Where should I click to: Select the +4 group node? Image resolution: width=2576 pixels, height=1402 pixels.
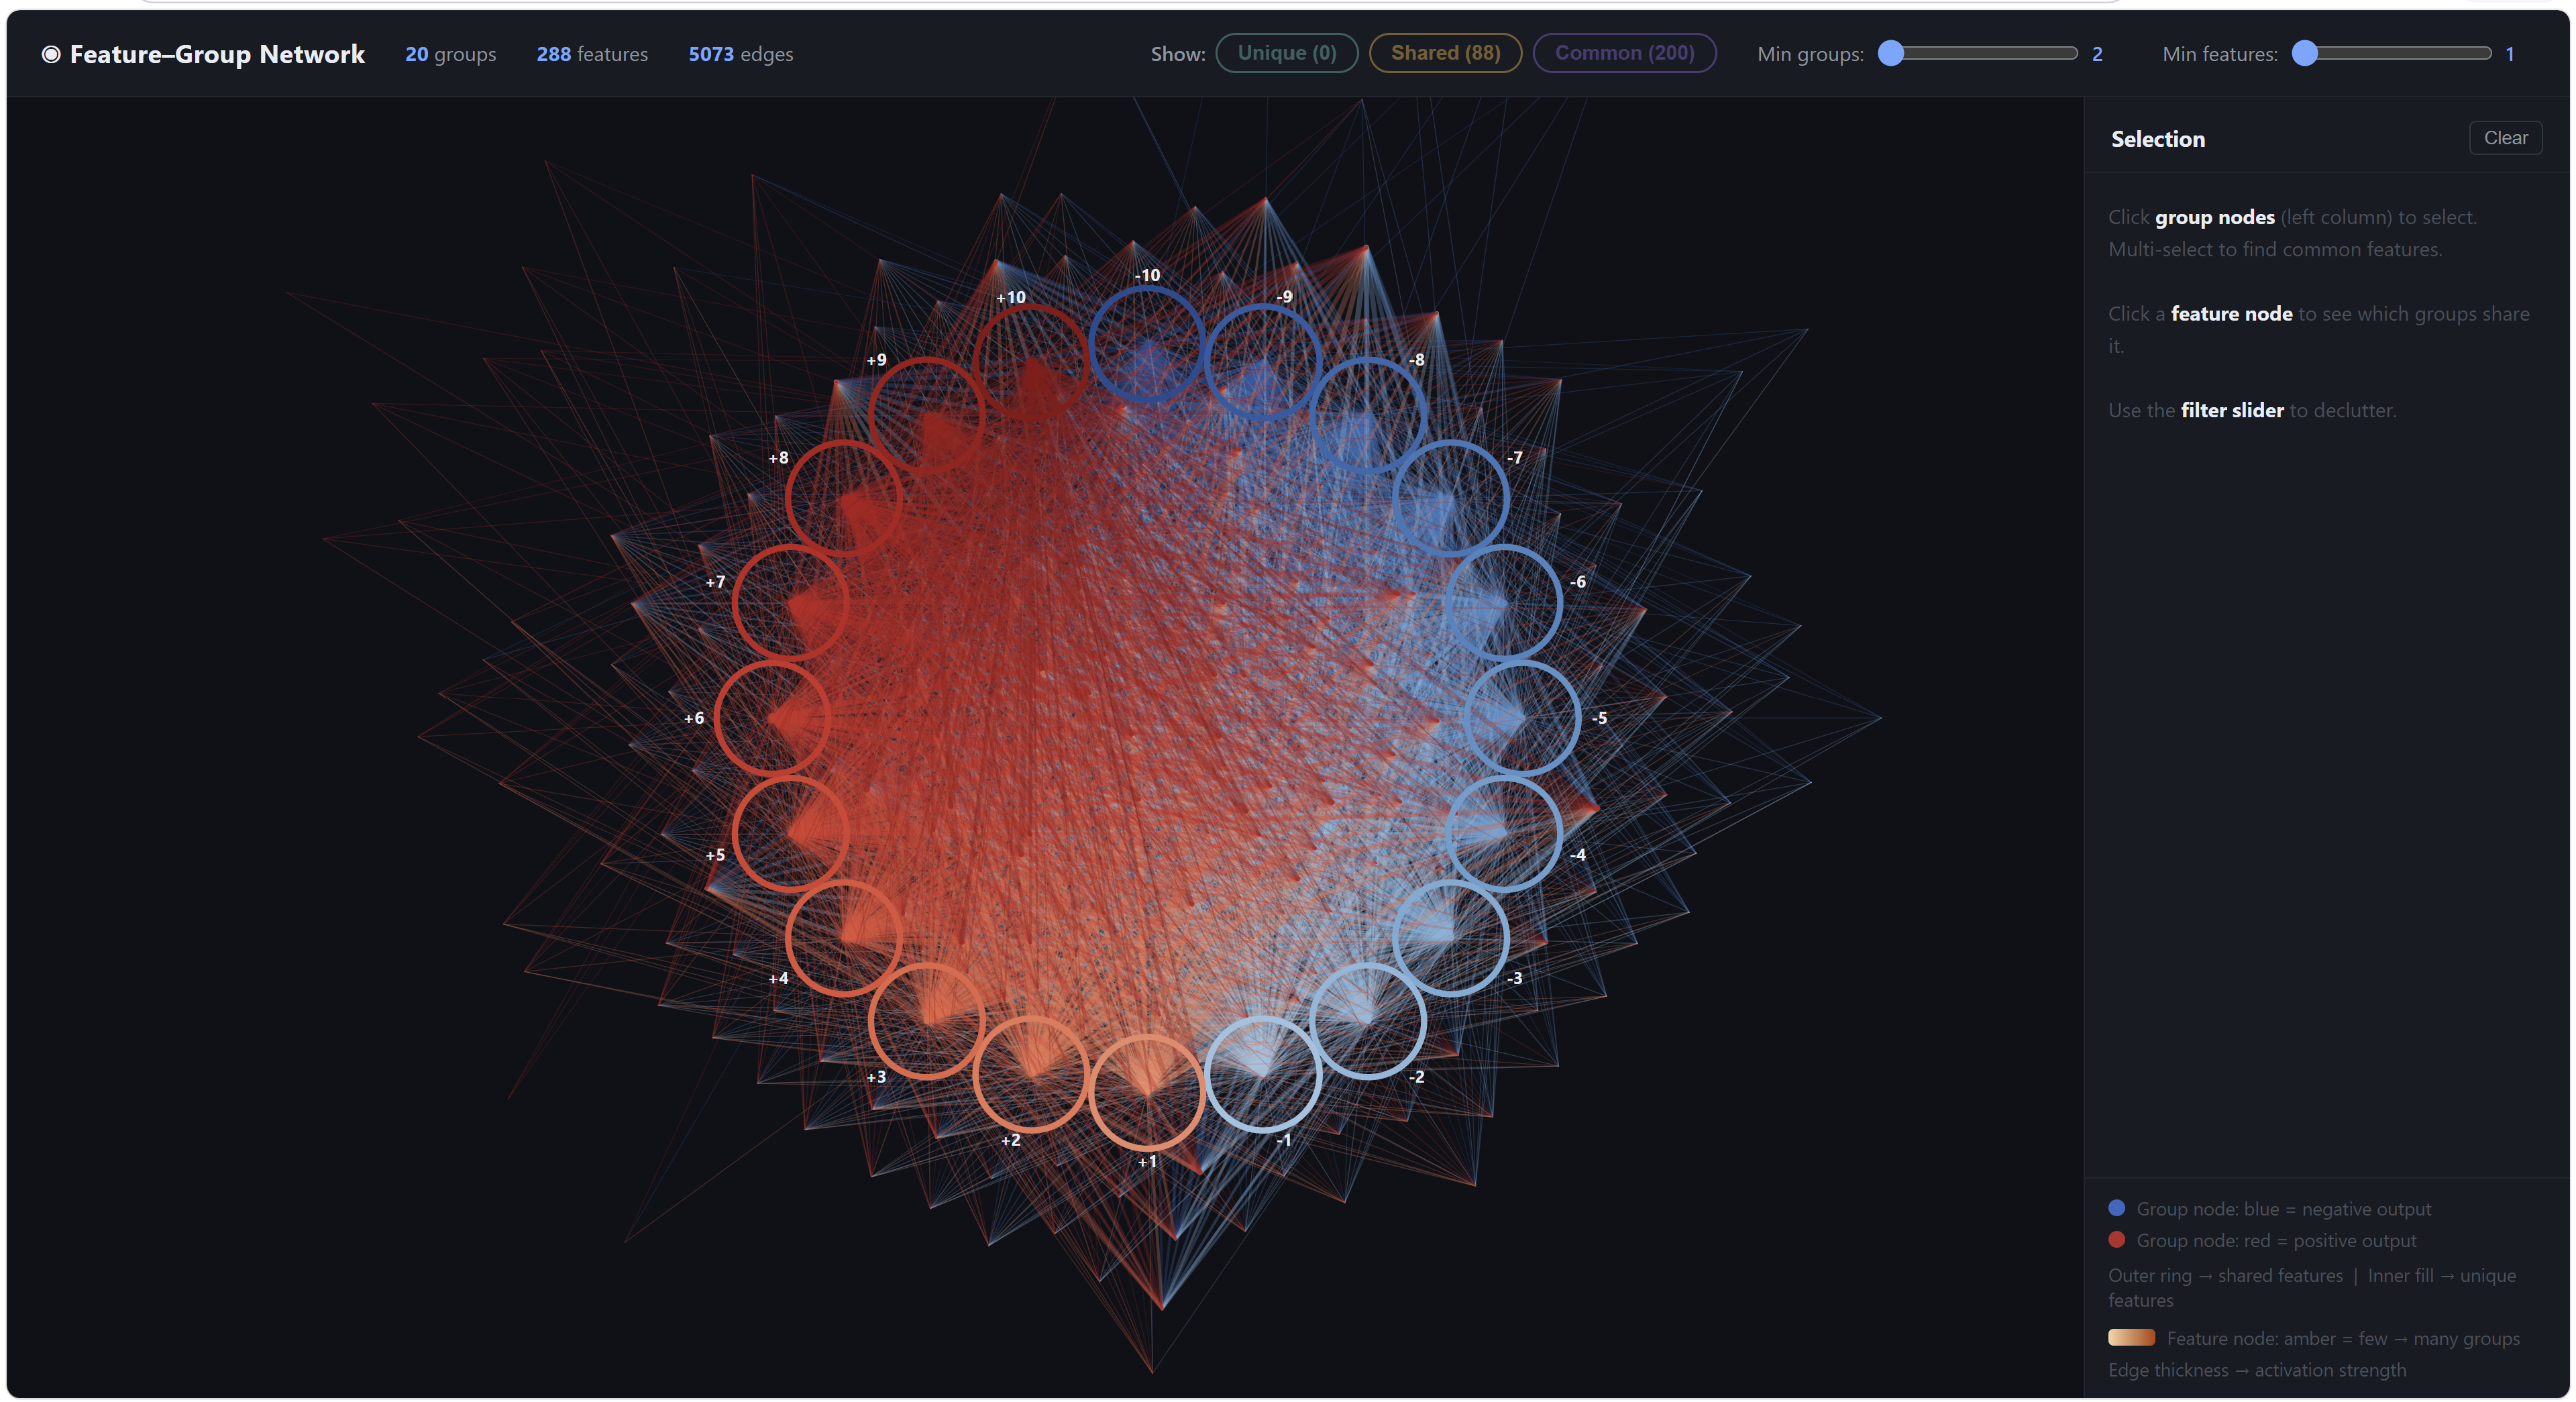[843, 938]
